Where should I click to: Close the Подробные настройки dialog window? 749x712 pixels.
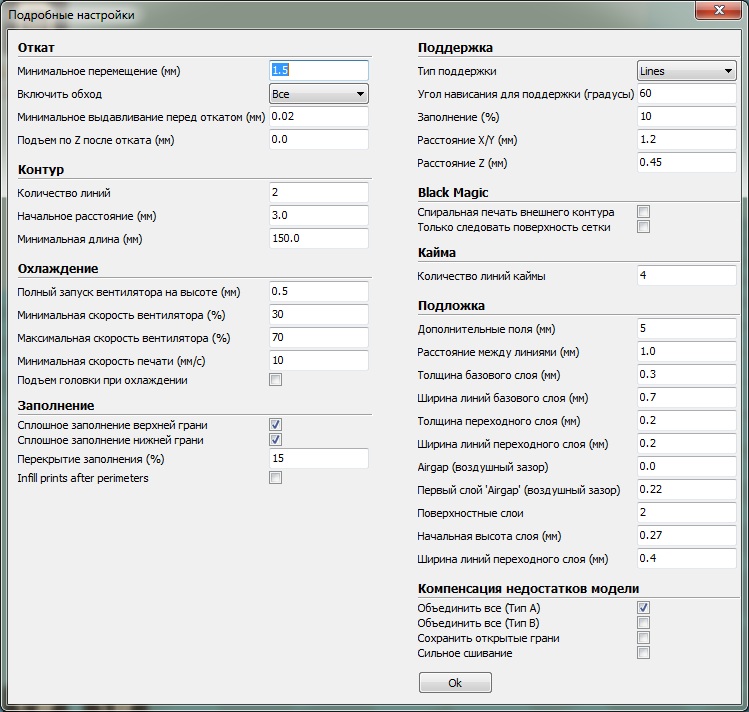(718, 10)
